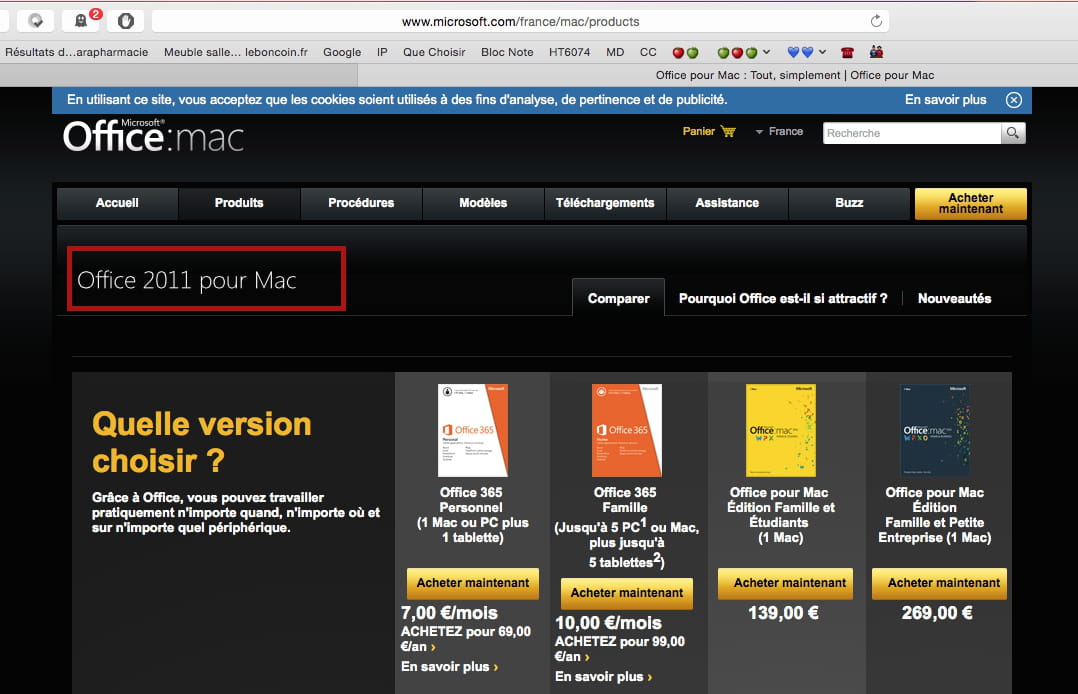Buy Famille et Petite Entreprise Acheter maintenant
Screen dimensions: 1078x694
pos(940,583)
